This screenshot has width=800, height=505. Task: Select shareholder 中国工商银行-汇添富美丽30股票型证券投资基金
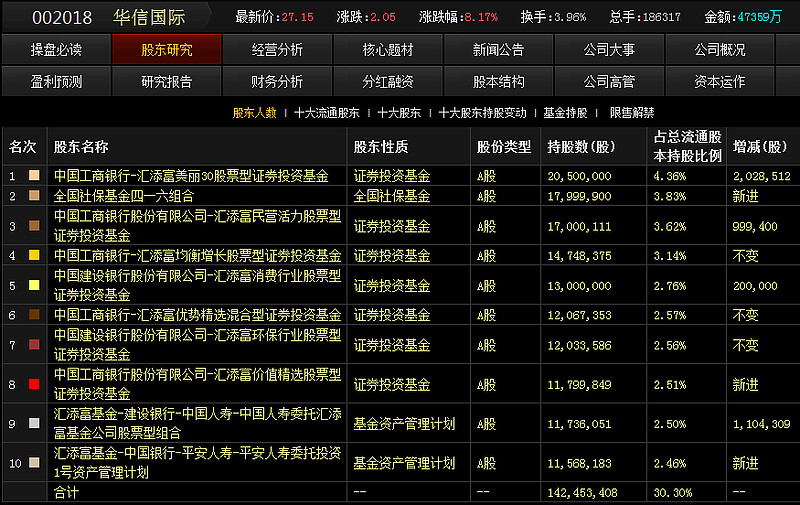coord(191,176)
